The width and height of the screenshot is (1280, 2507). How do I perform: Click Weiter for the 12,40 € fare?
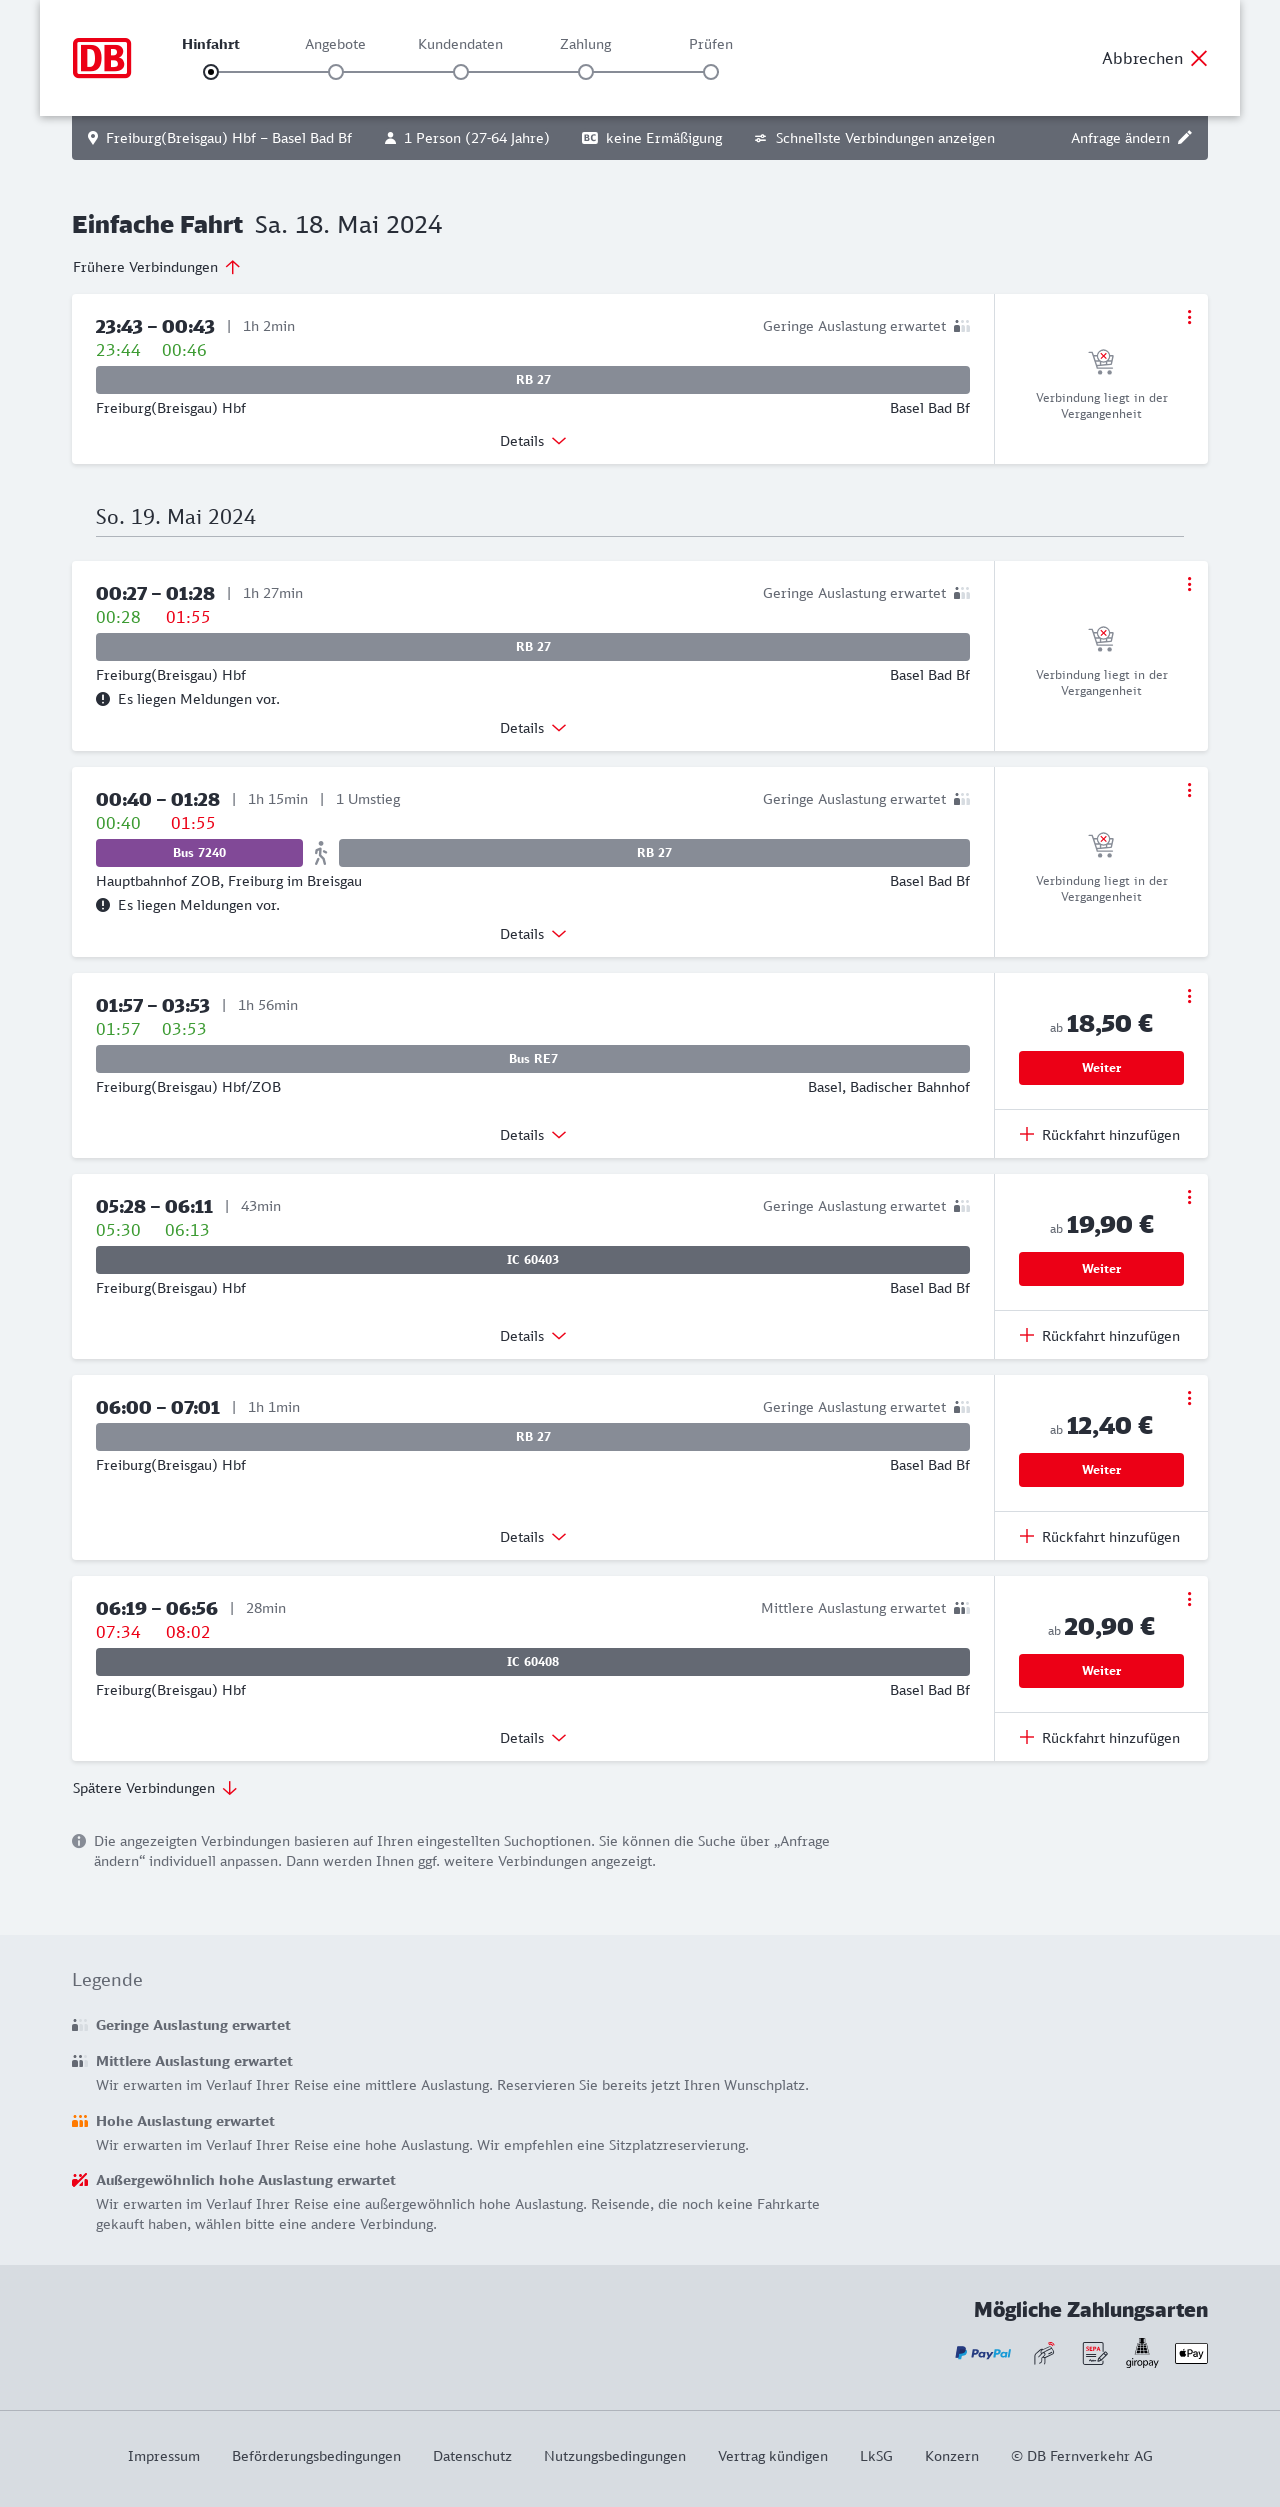pyautogui.click(x=1101, y=1470)
